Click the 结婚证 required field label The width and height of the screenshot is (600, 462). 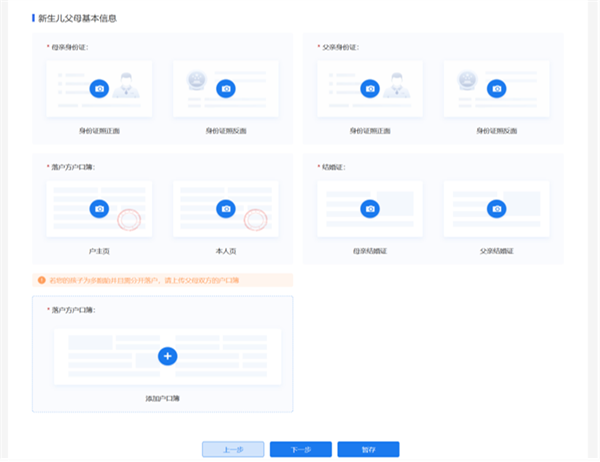click(x=335, y=166)
